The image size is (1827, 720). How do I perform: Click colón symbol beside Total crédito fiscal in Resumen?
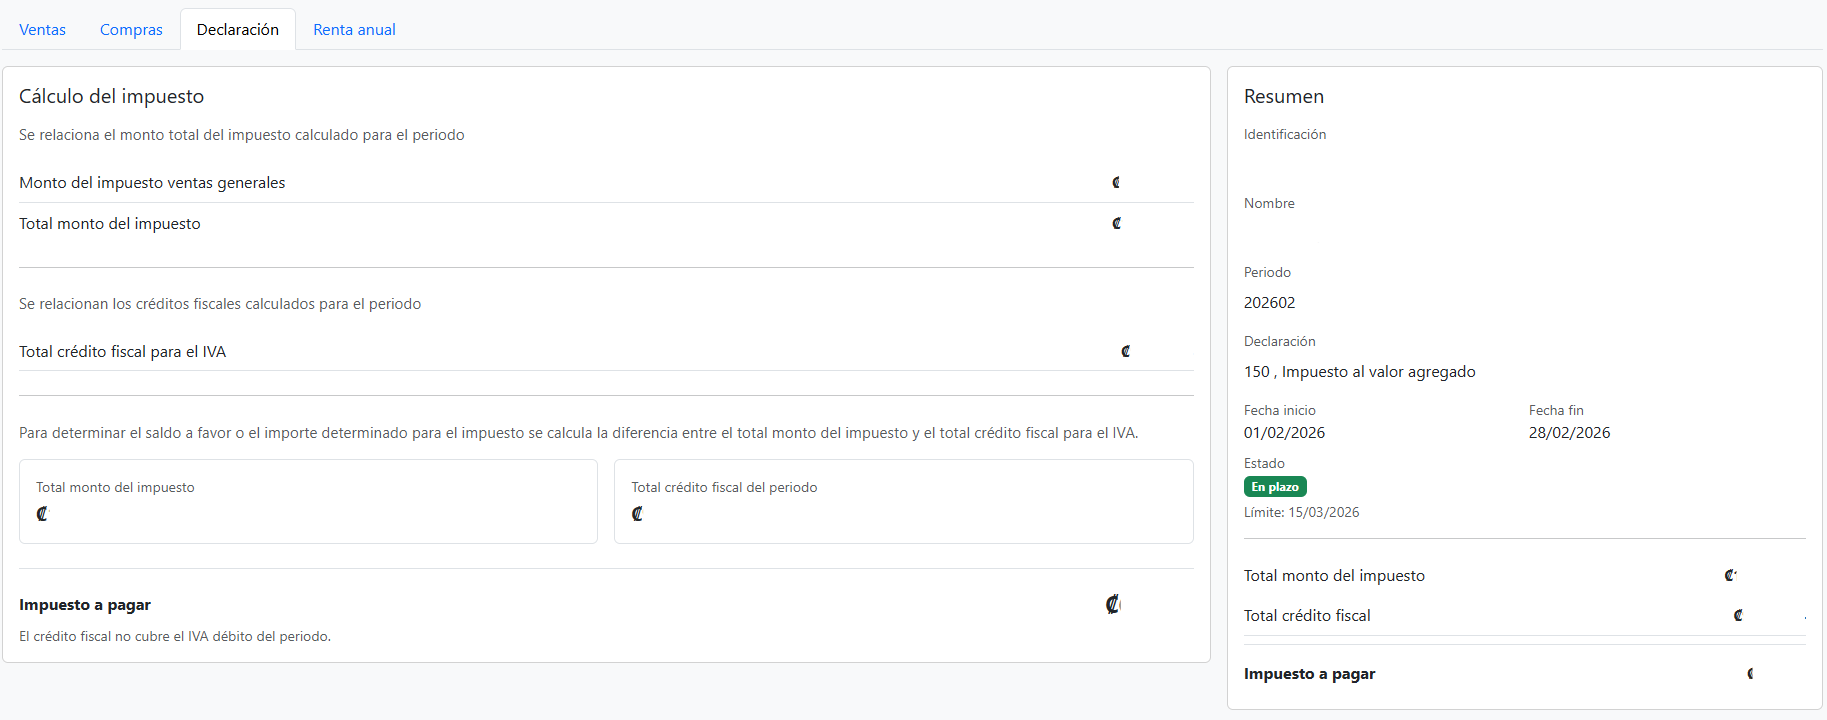coord(1738,616)
